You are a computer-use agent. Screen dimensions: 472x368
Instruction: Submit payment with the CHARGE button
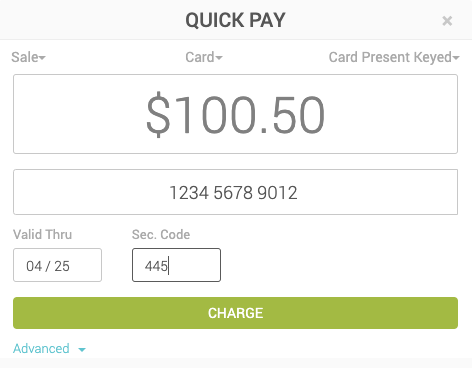coord(235,313)
